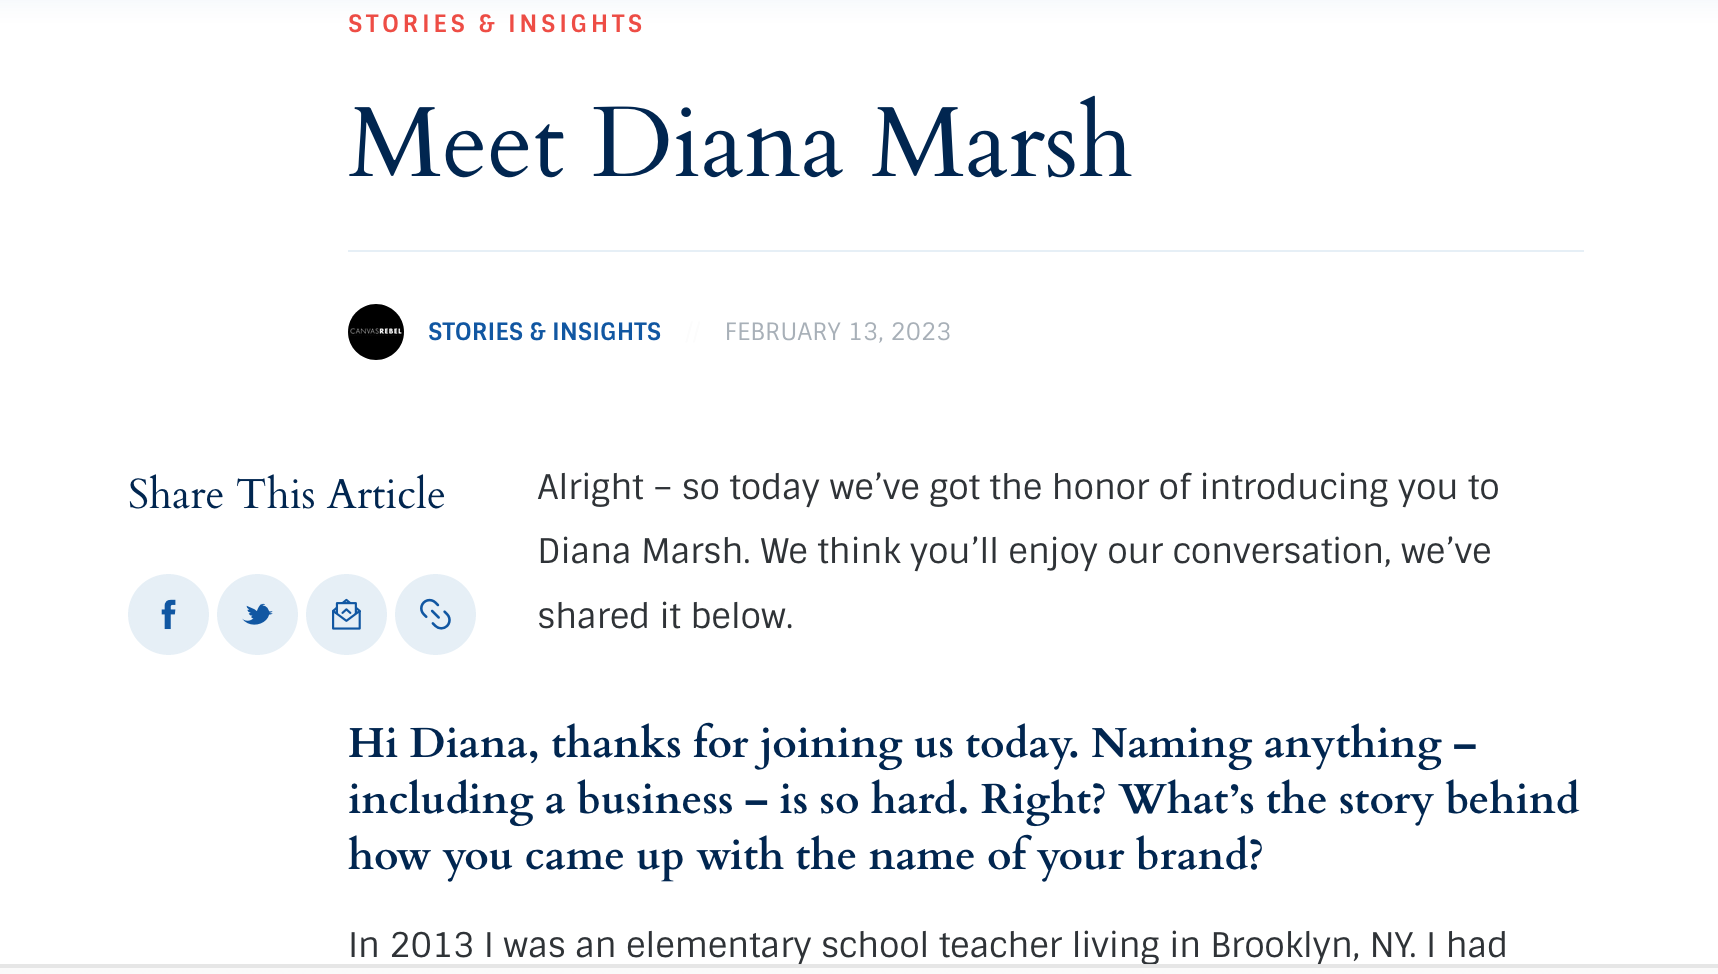This screenshot has width=1718, height=974.
Task: Share the article via email icon
Action: coord(346,614)
